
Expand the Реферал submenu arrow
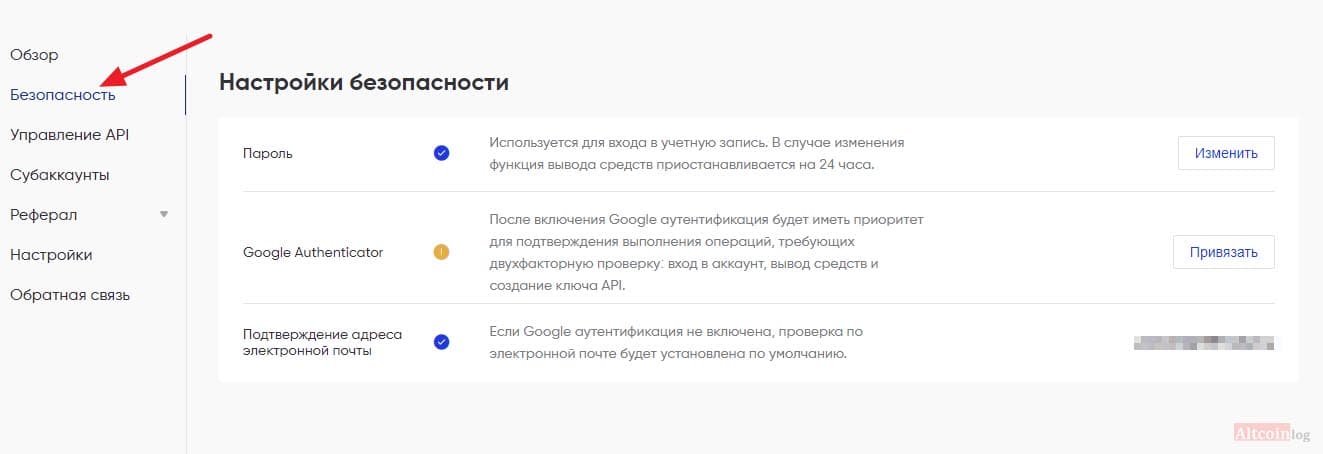[164, 214]
